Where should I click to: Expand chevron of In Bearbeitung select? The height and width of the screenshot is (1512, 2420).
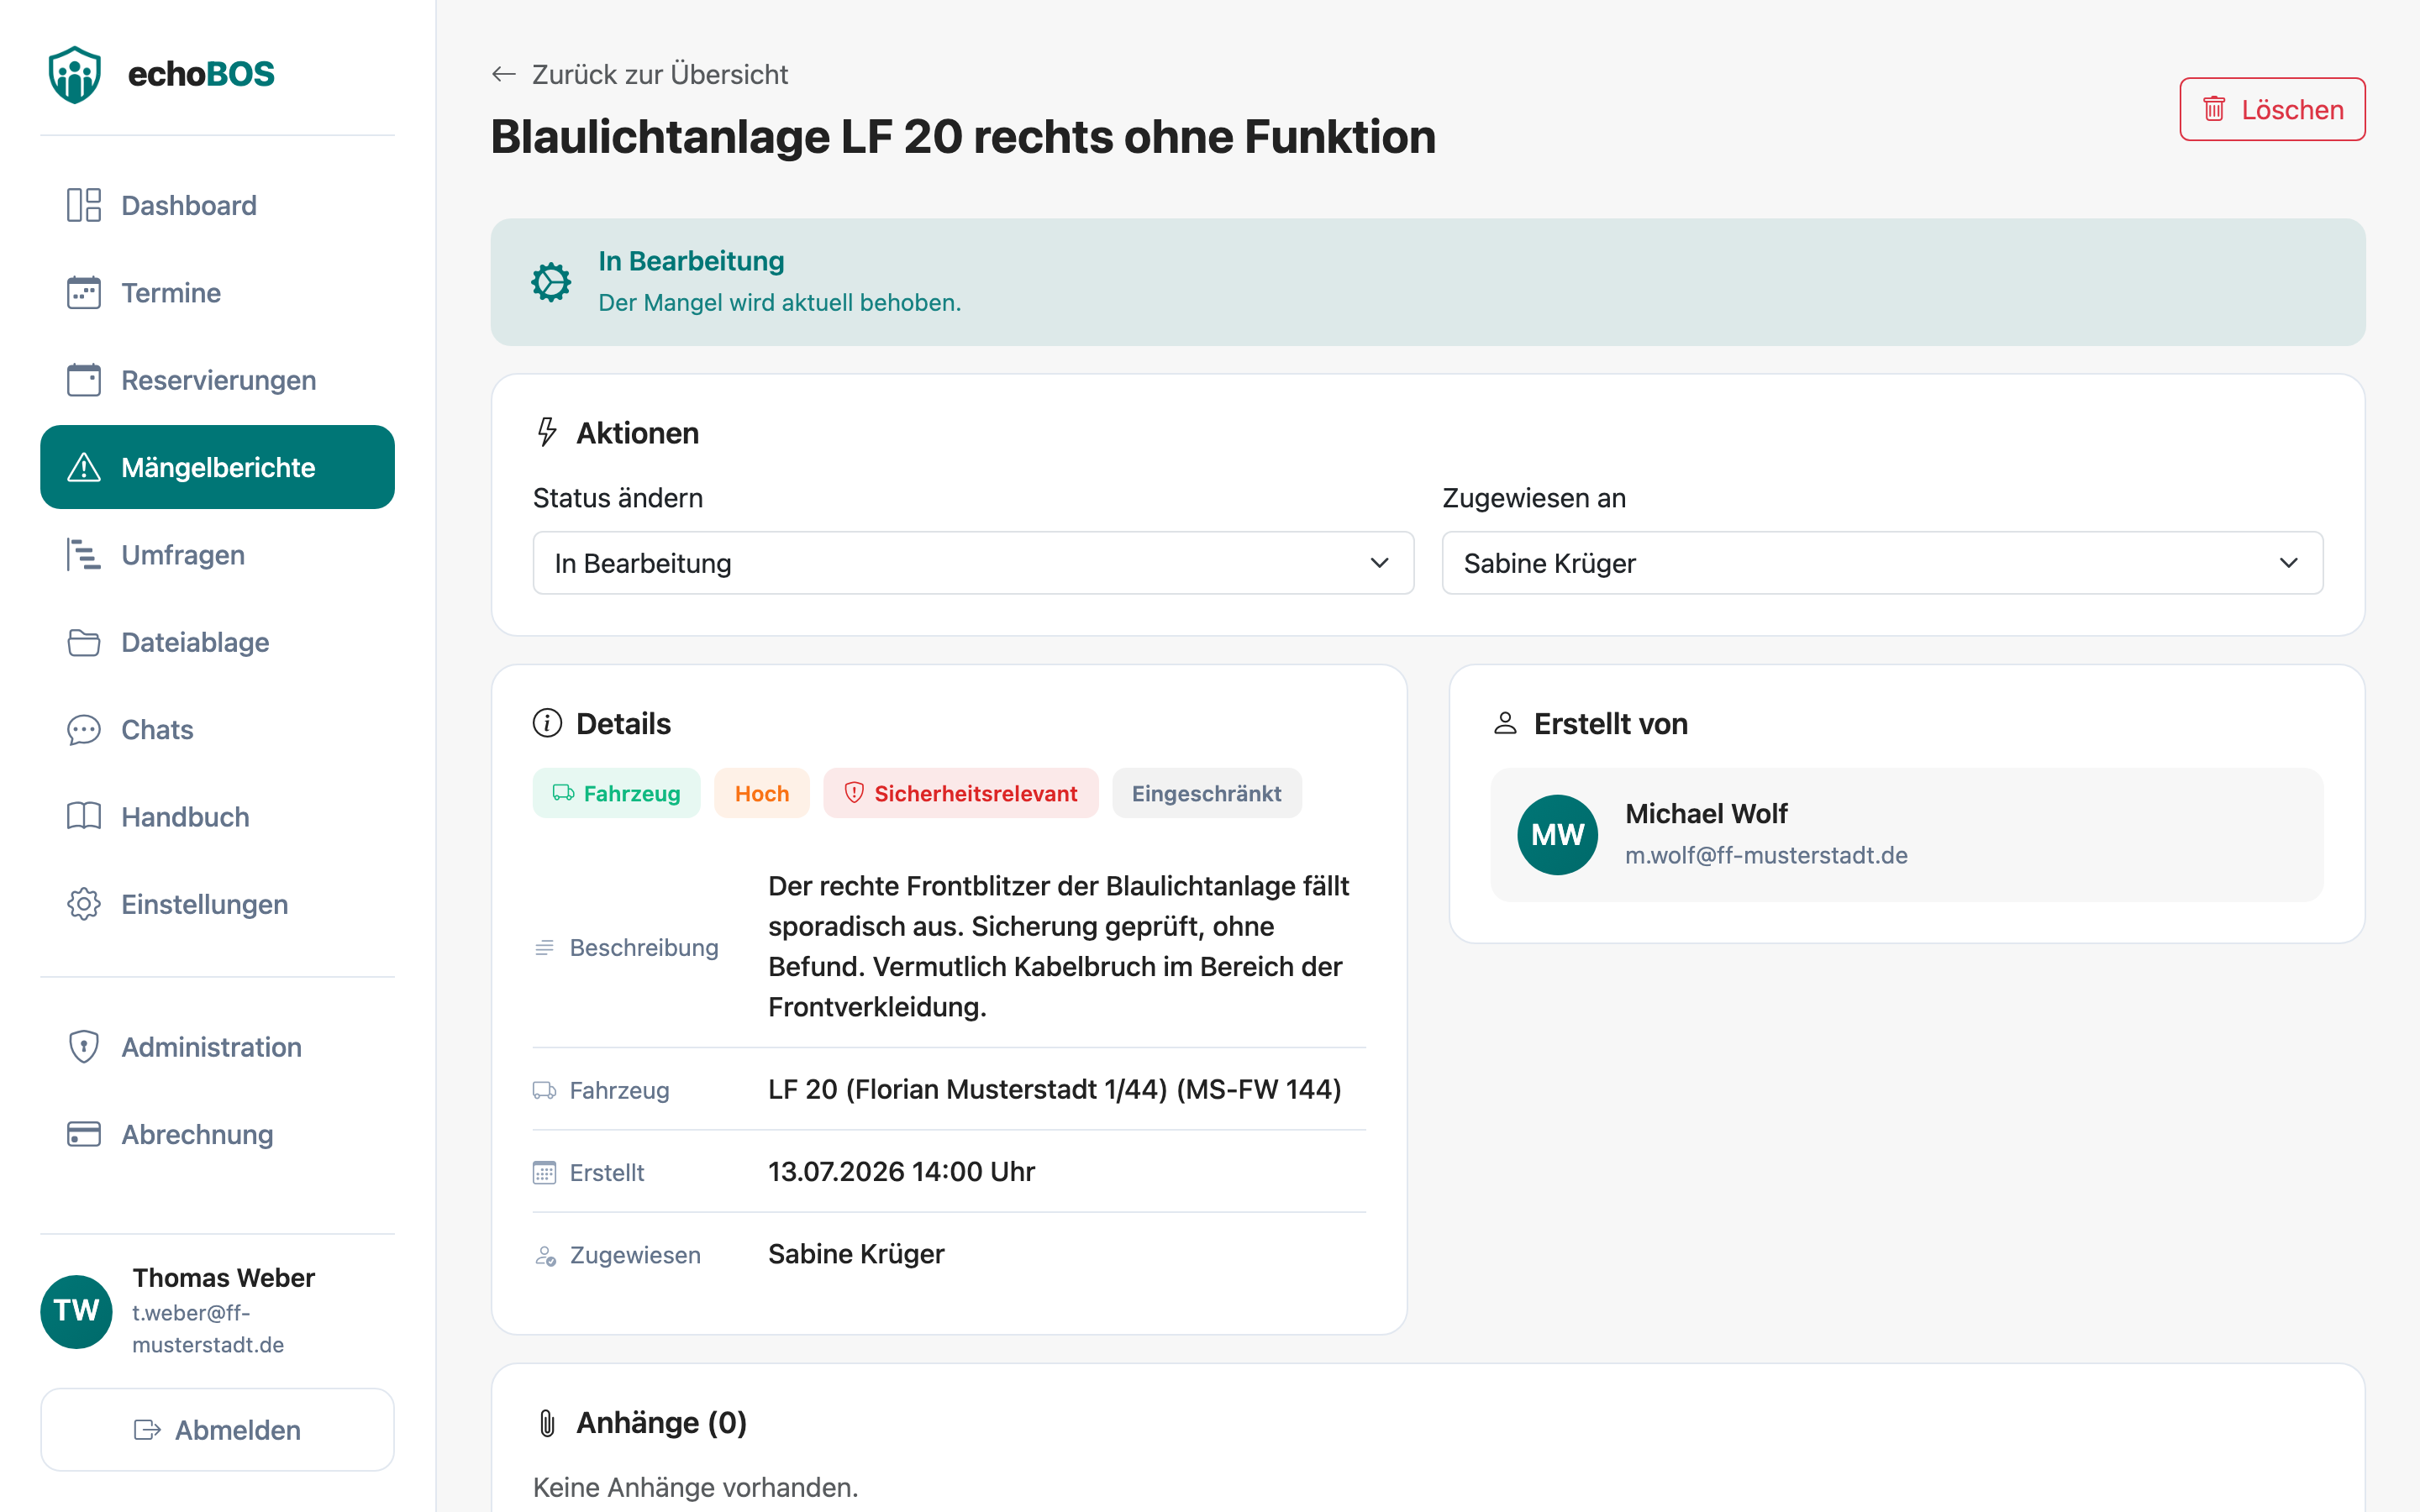1380,563
